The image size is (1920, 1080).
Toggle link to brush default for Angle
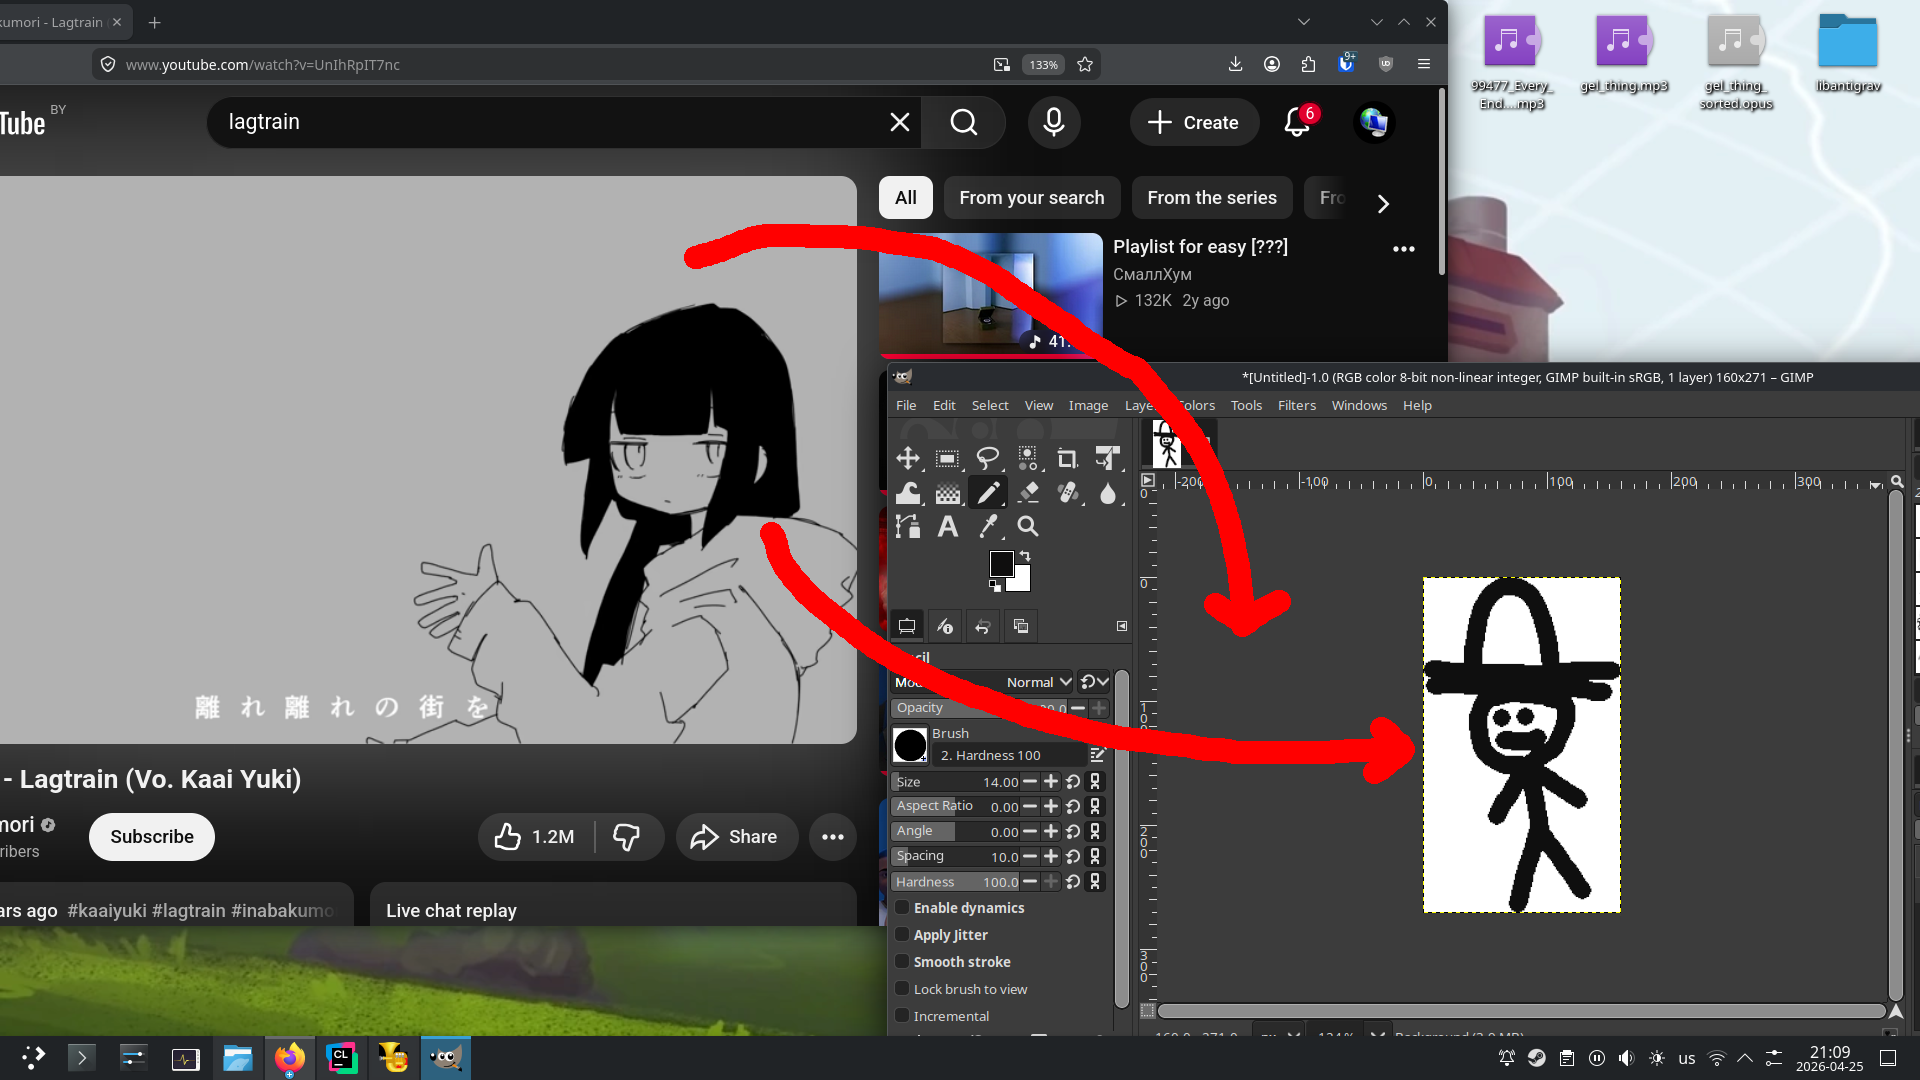(1095, 832)
